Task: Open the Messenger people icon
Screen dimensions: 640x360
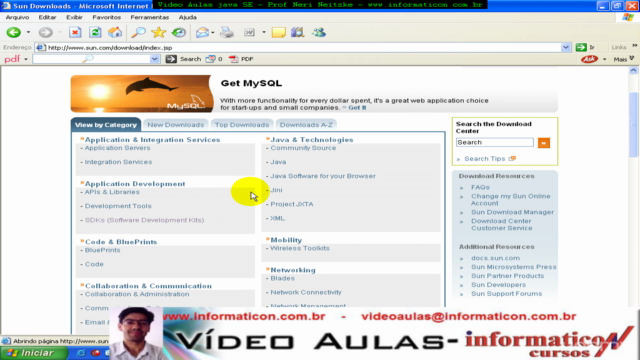Action: 319,32
